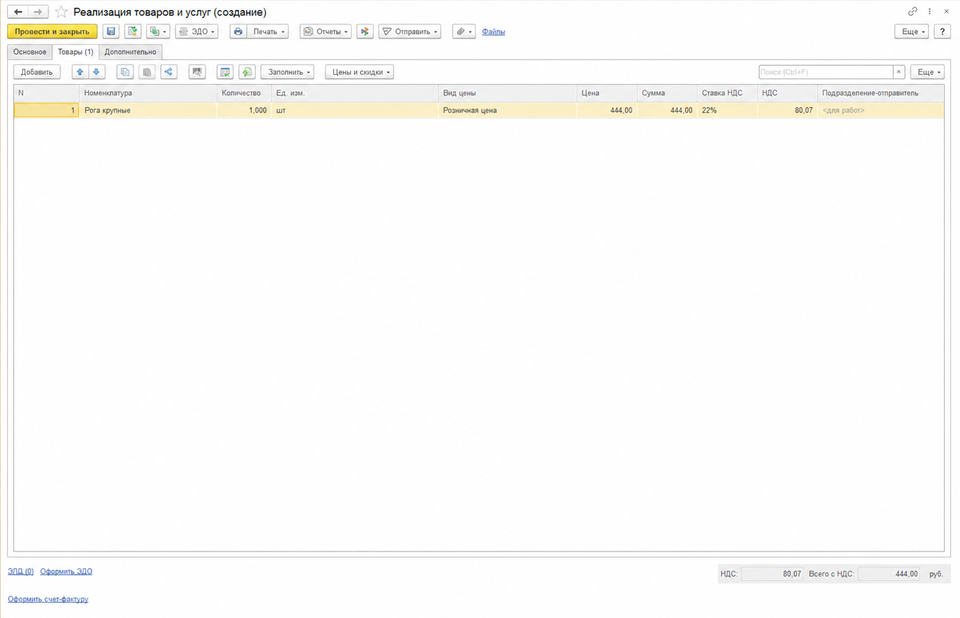Select the 80,07 VAT cell in row
The image size is (960, 618).
click(787, 110)
